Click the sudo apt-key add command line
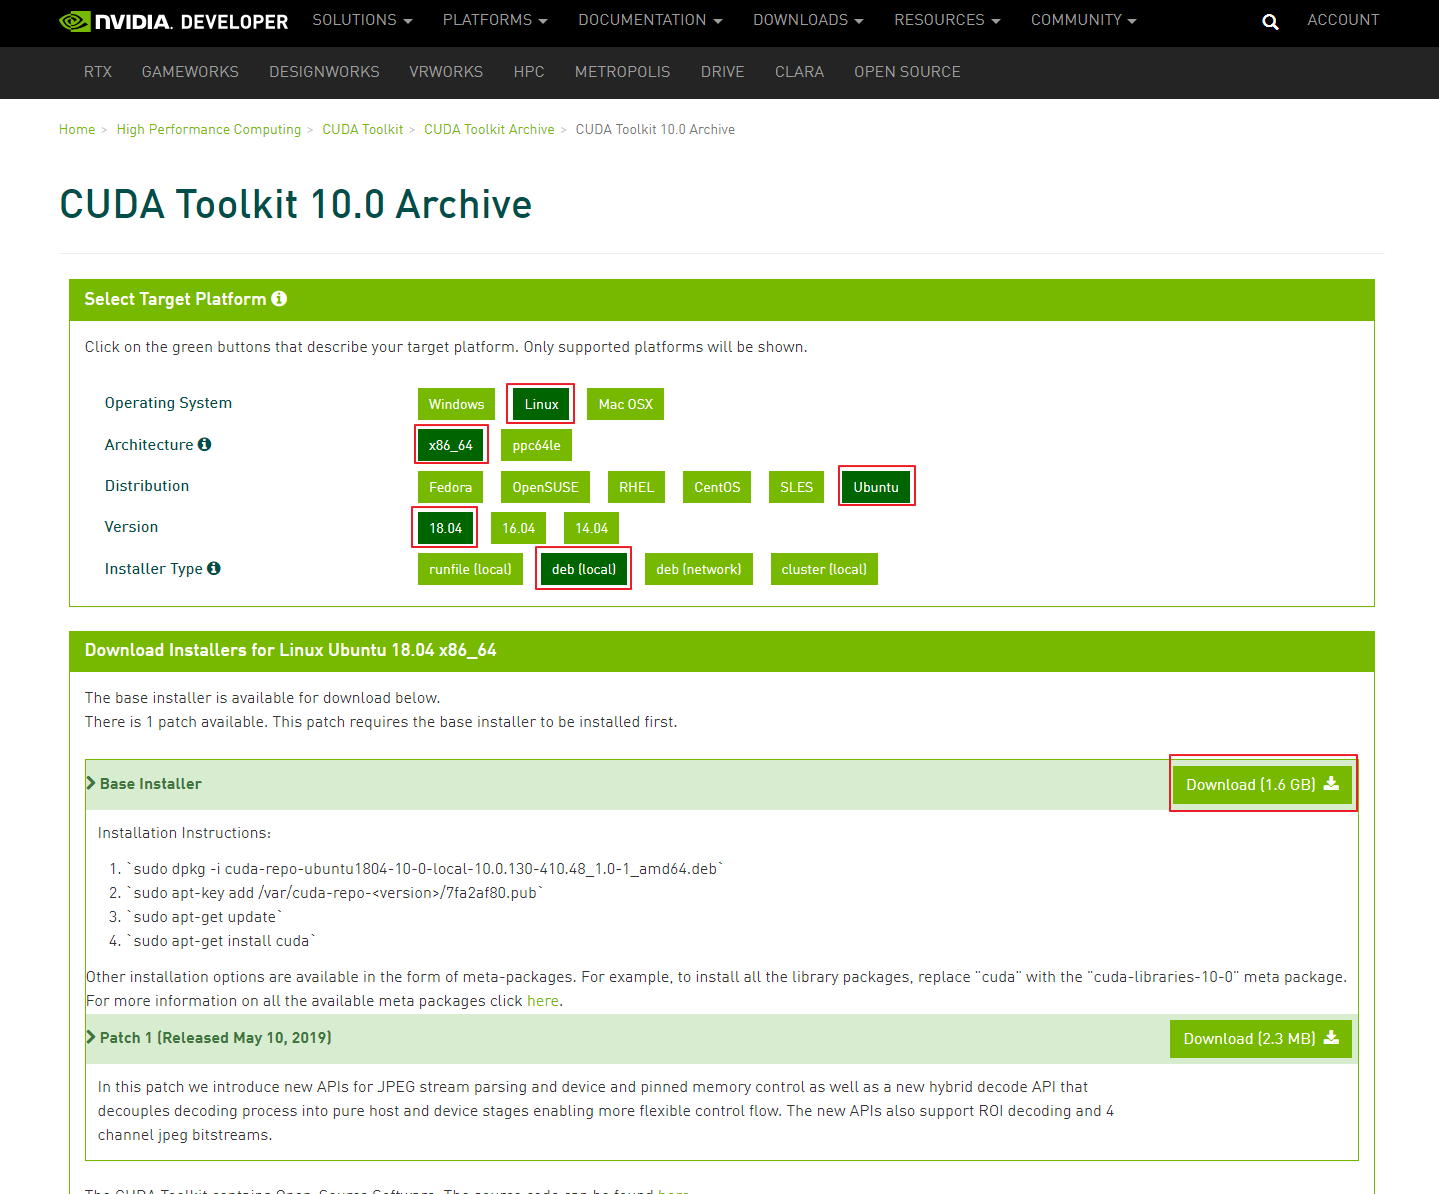This screenshot has height=1194, width=1439. 336,893
